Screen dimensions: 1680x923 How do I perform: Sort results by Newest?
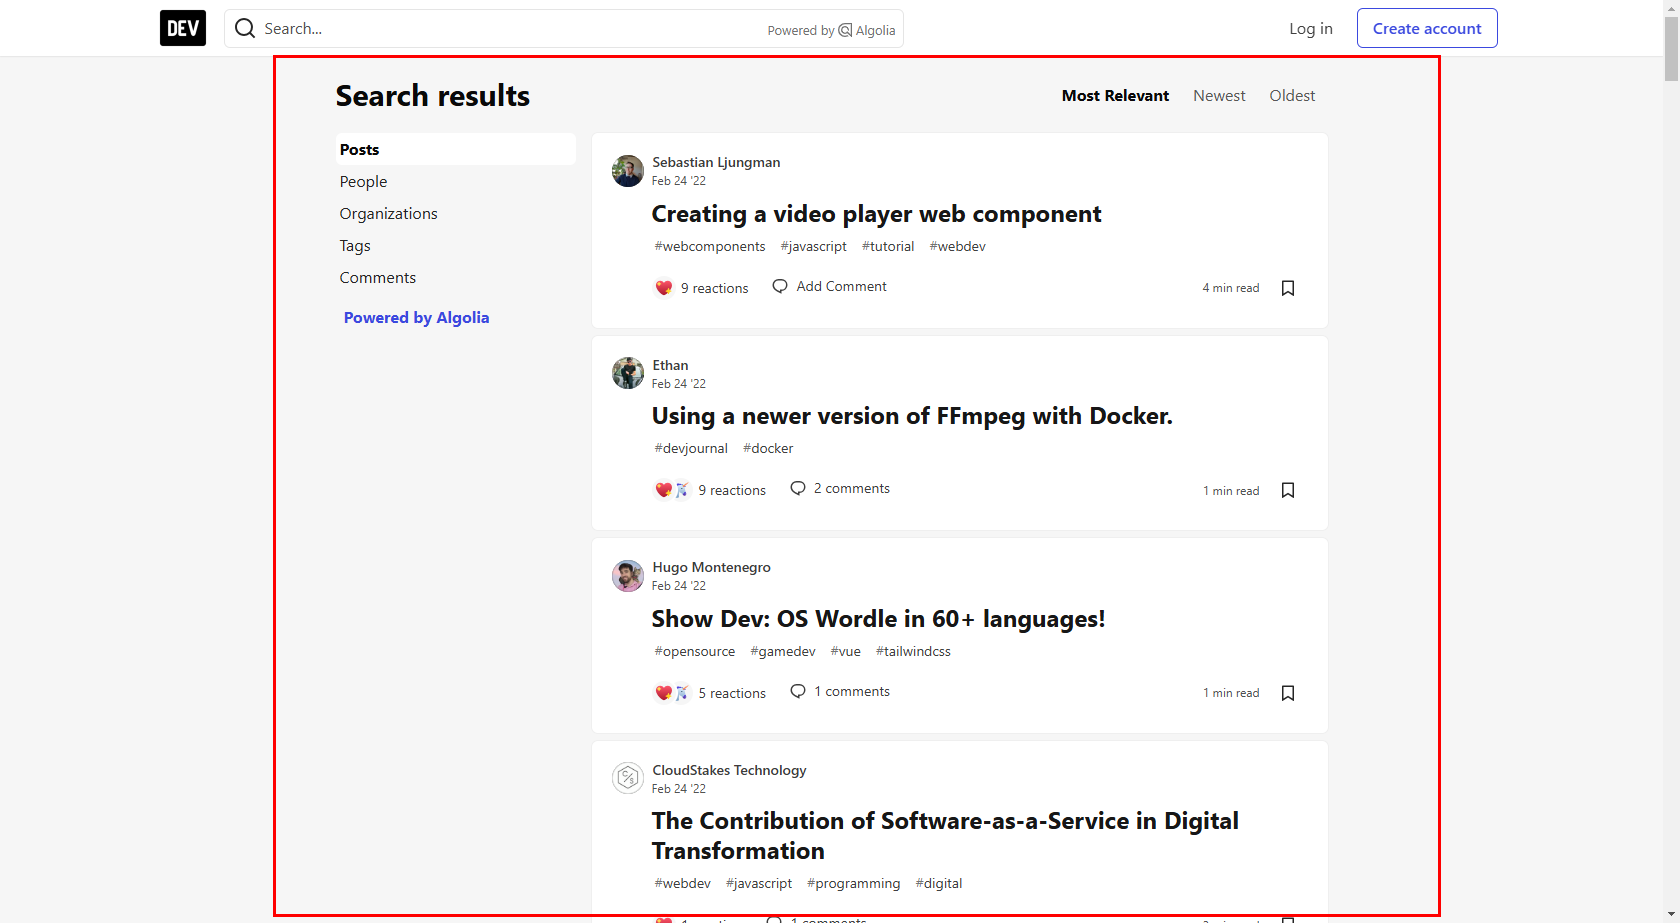1219,96
